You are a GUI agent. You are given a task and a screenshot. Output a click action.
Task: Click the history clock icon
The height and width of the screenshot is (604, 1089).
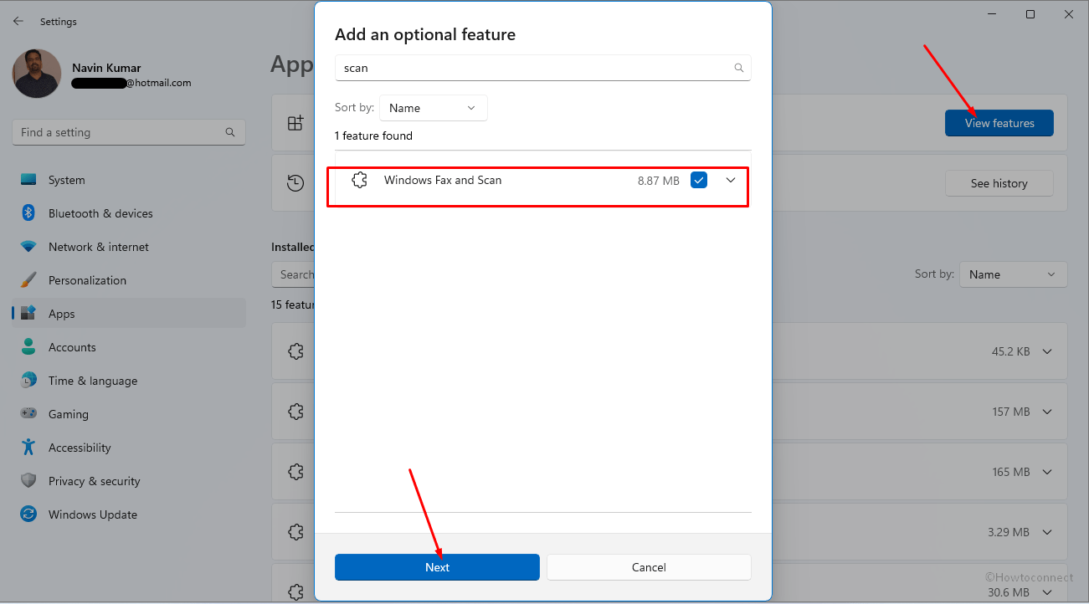pyautogui.click(x=295, y=183)
